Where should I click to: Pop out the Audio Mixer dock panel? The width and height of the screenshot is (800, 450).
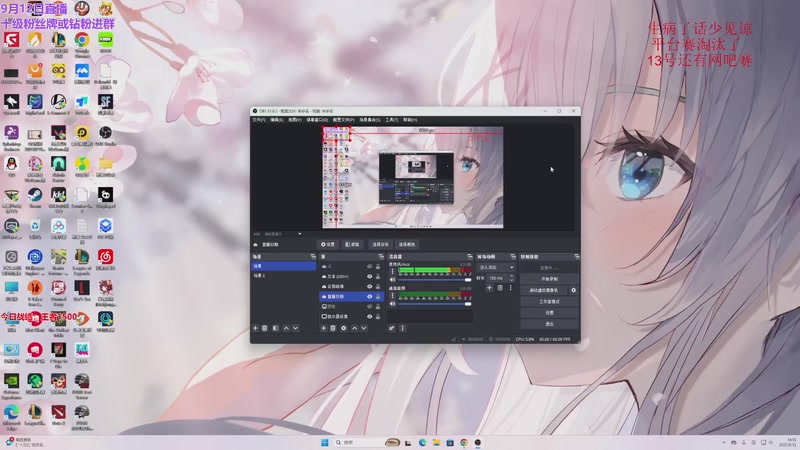point(469,257)
